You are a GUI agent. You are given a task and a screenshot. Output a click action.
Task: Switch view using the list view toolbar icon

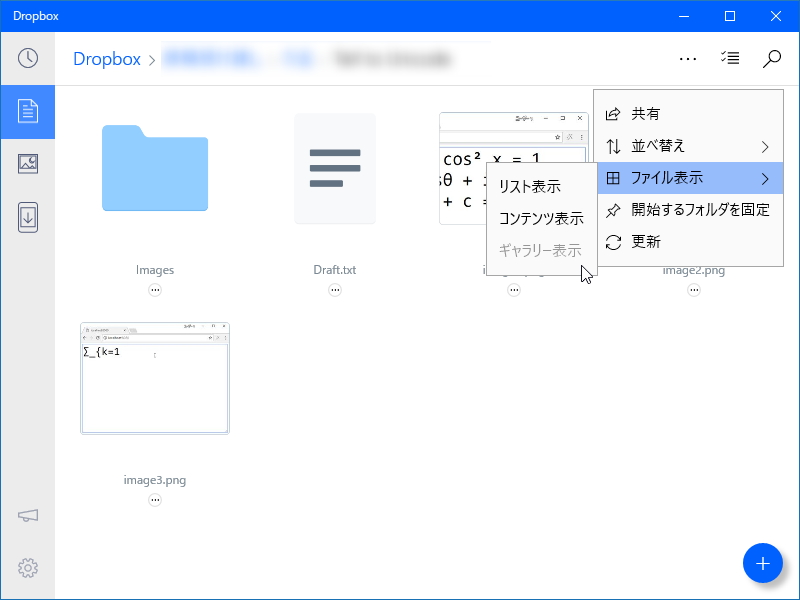[729, 58]
